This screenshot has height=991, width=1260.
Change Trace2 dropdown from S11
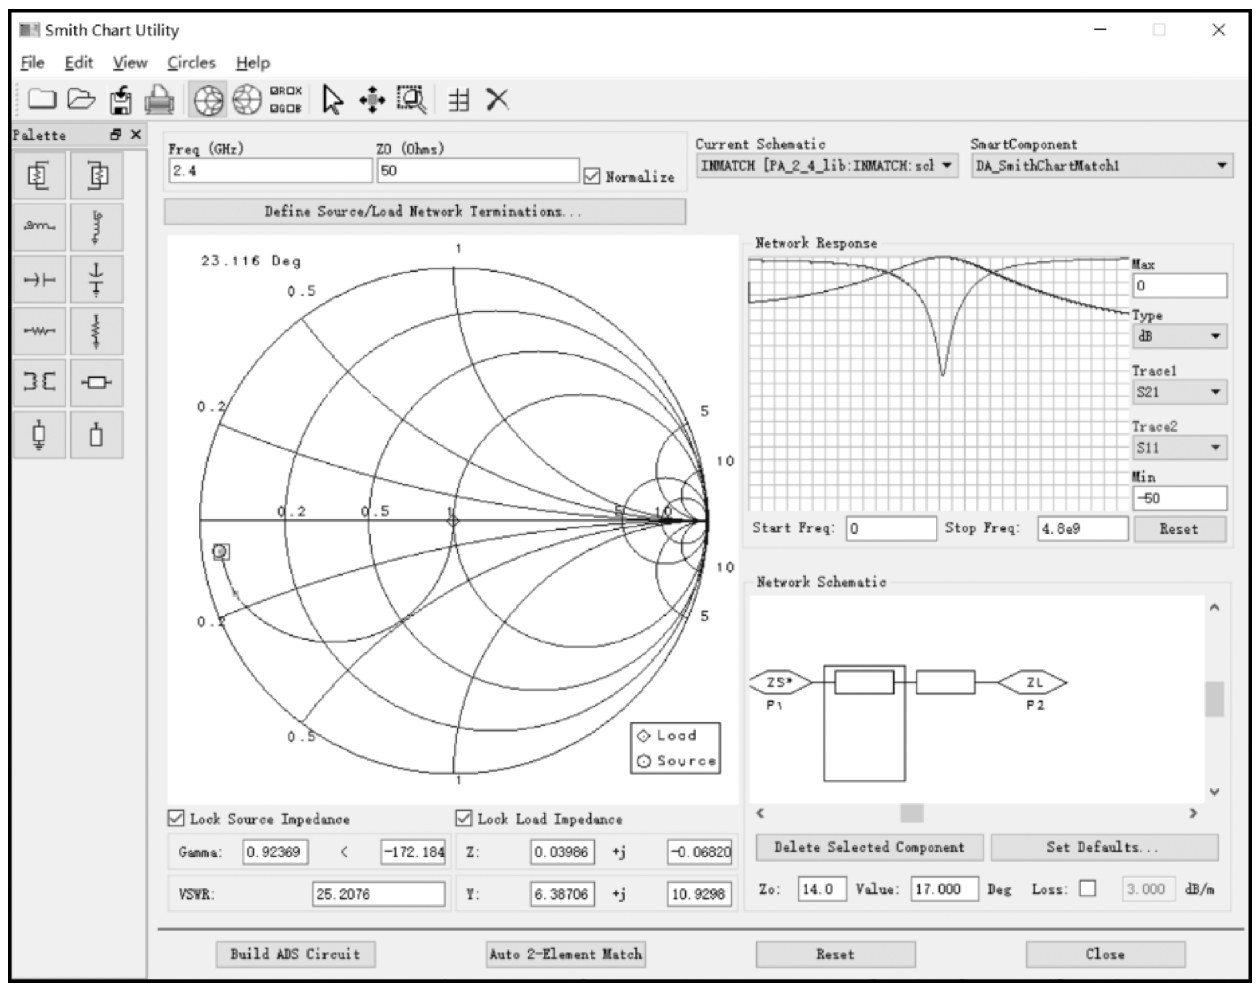pyautogui.click(x=1179, y=448)
